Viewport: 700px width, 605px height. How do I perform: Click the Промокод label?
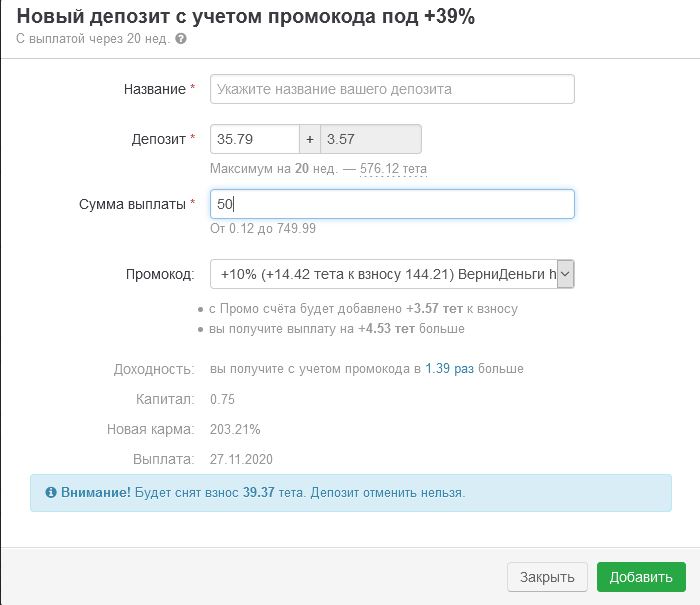[159, 274]
